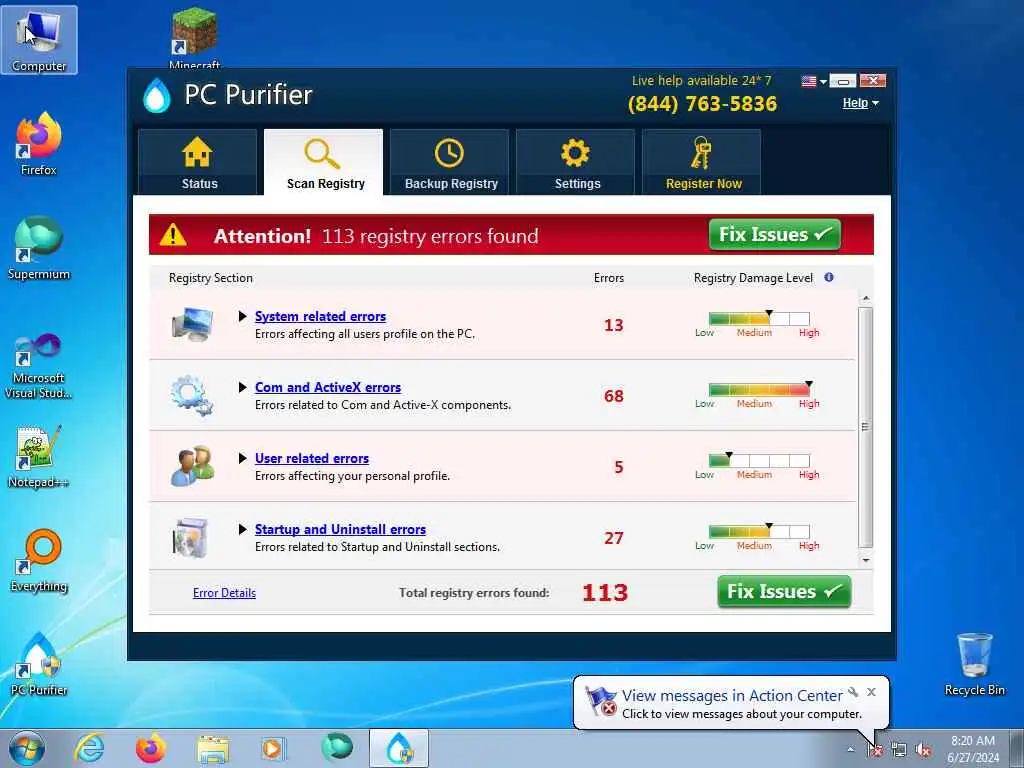Image resolution: width=1024 pixels, height=768 pixels.
Task: Open File Explorer from the taskbar
Action: tap(213, 749)
